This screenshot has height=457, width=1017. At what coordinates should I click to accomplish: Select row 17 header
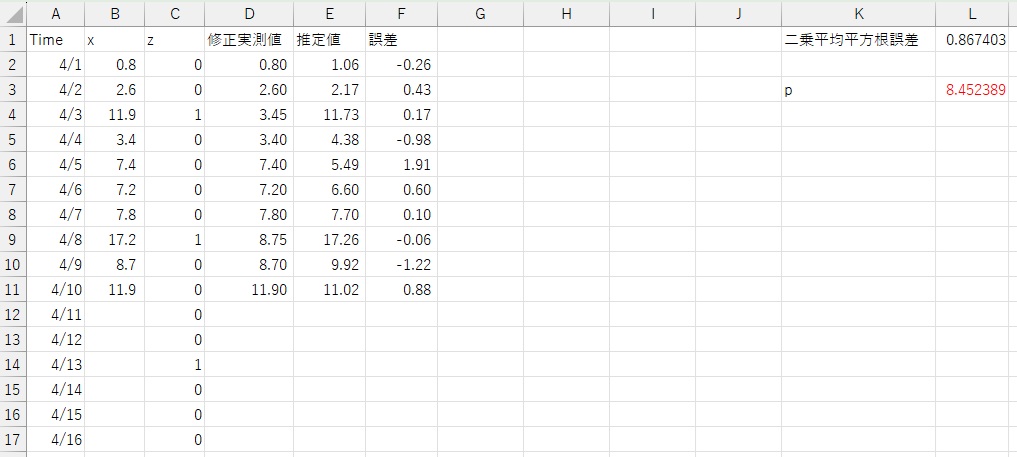pos(12,440)
